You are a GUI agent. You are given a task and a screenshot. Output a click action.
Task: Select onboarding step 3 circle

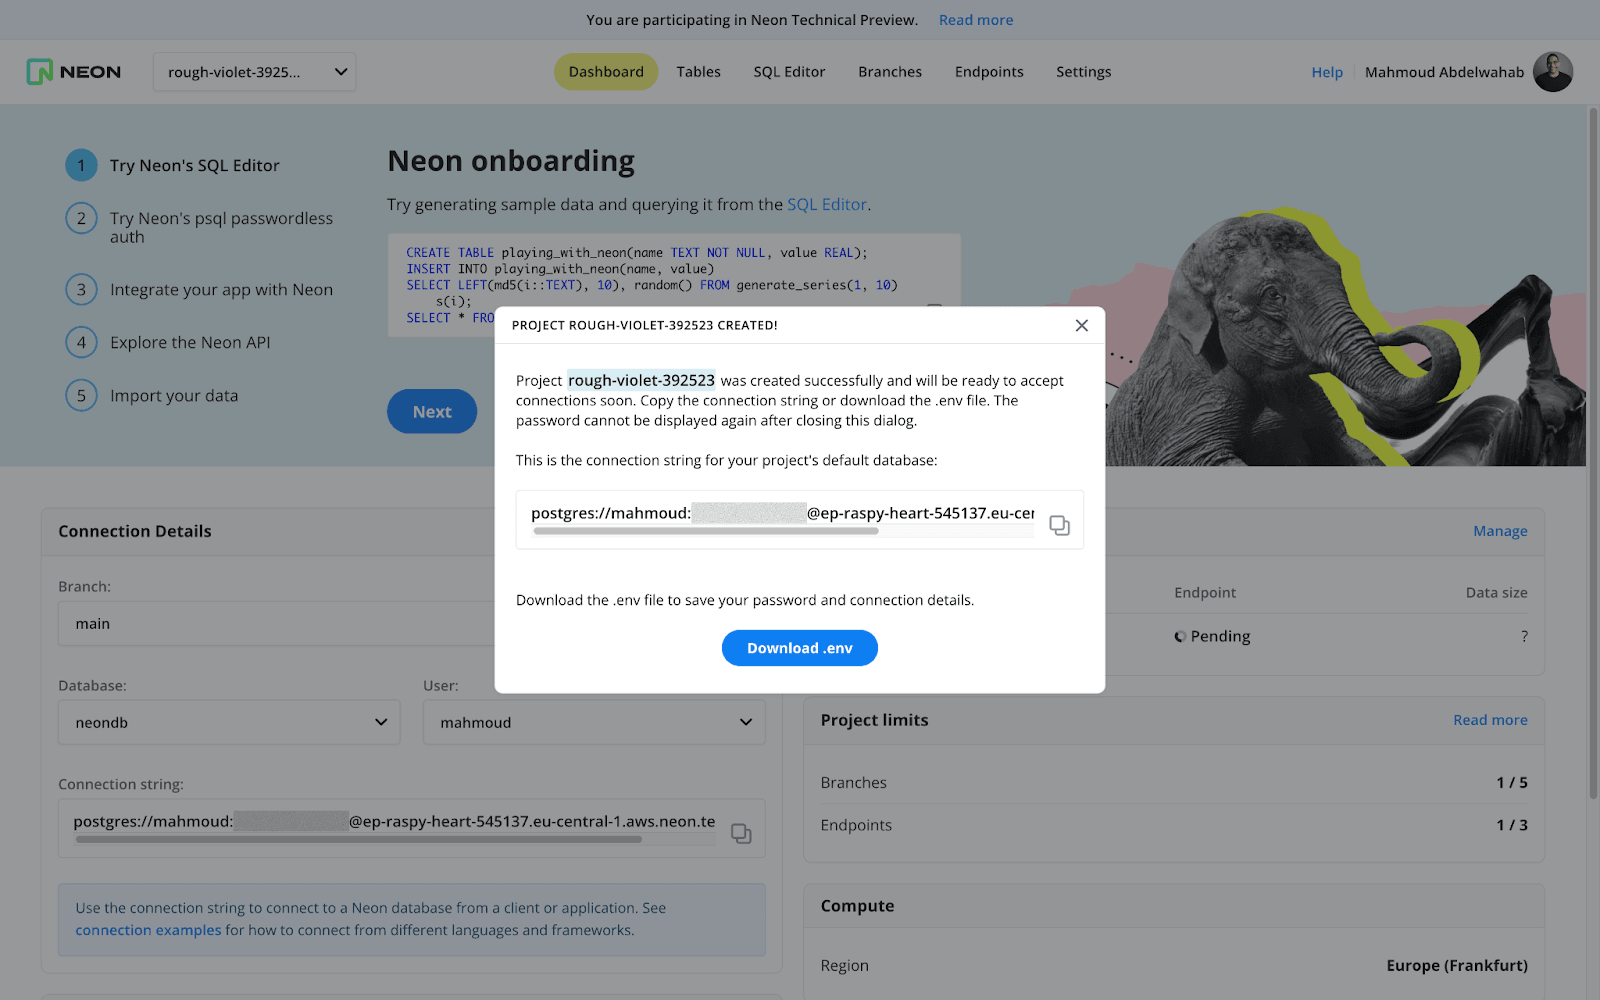click(x=81, y=290)
